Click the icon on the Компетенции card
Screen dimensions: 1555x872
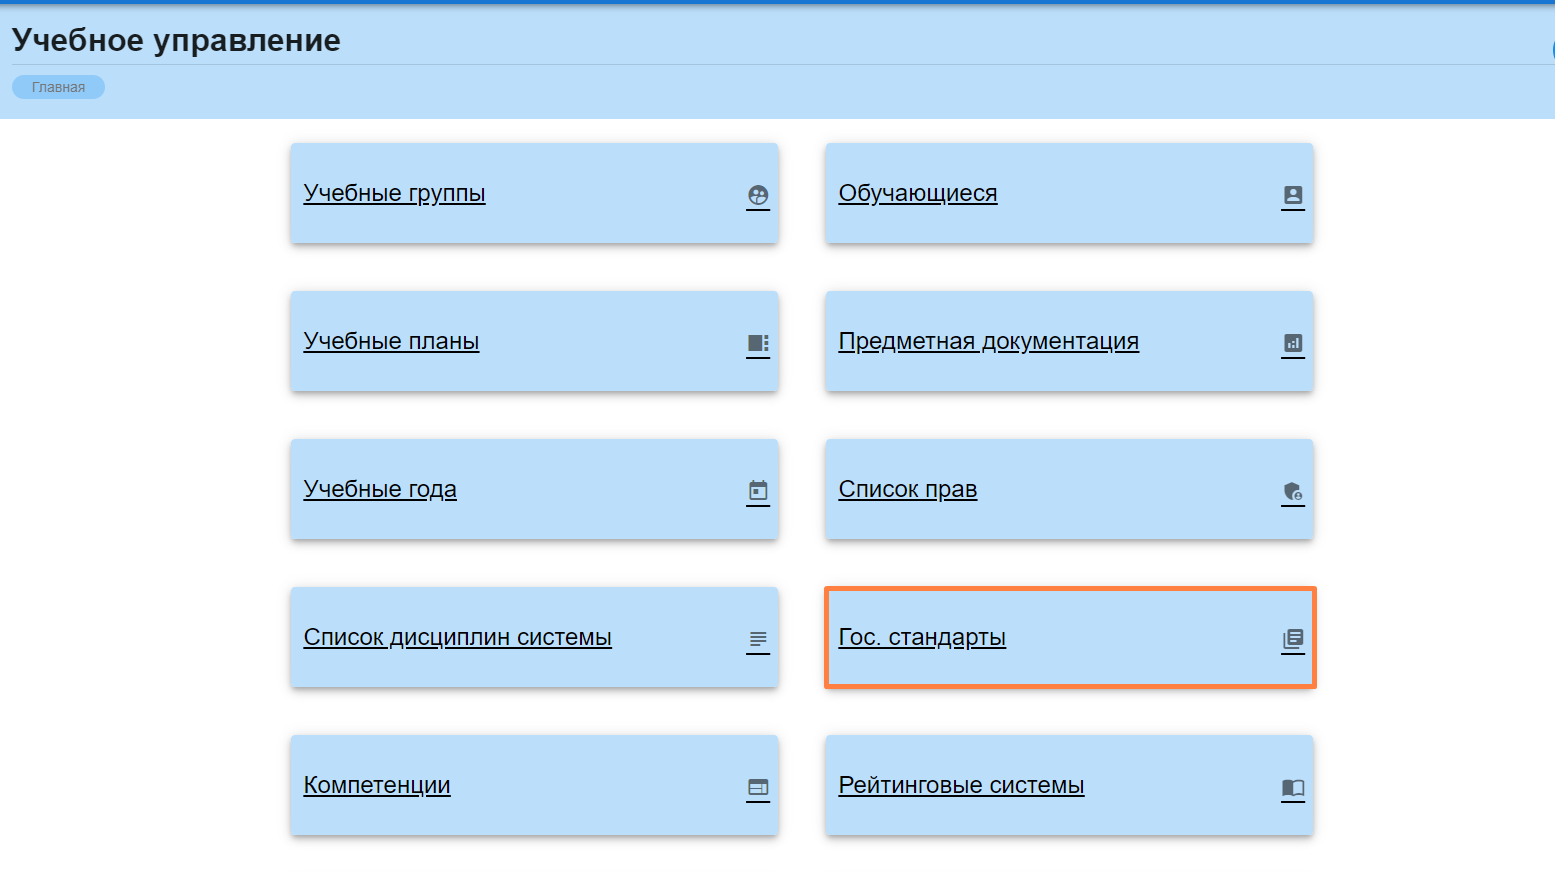point(758,787)
